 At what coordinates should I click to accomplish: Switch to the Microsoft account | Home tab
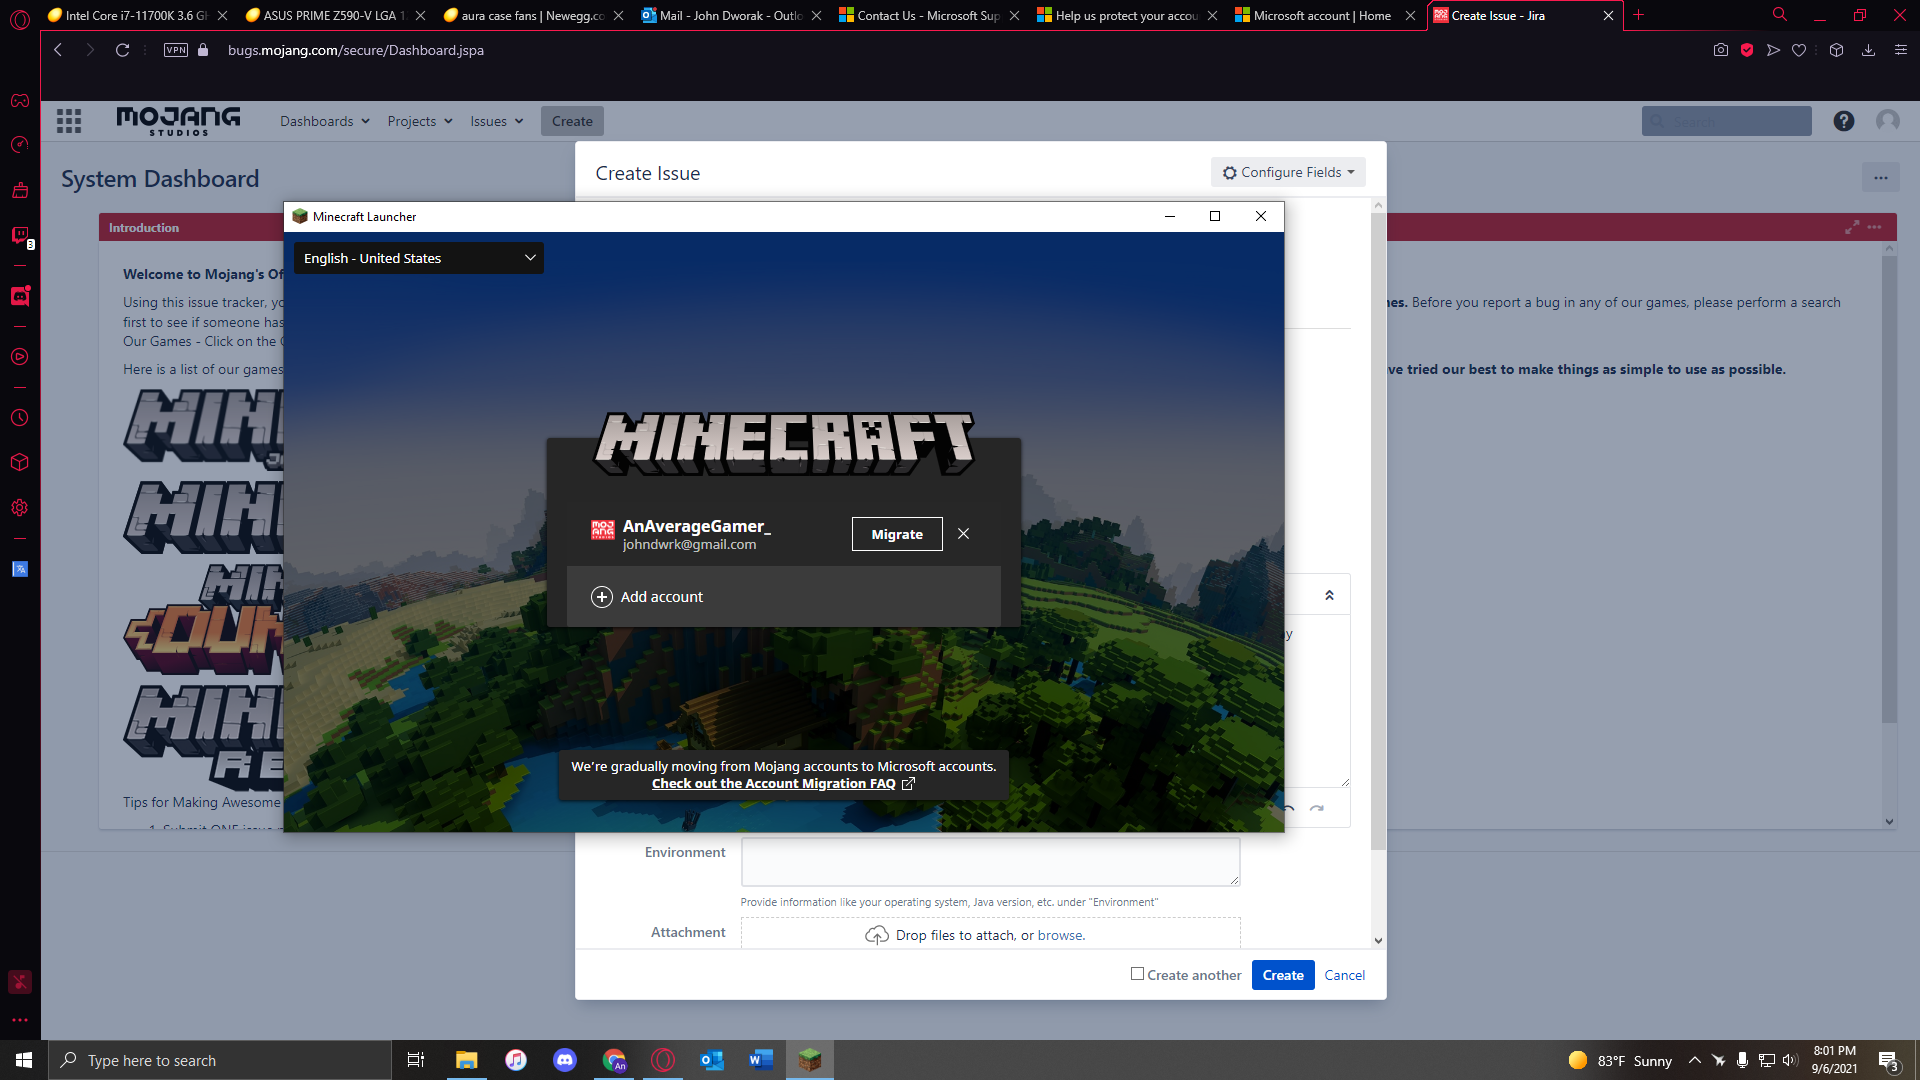coord(1320,15)
